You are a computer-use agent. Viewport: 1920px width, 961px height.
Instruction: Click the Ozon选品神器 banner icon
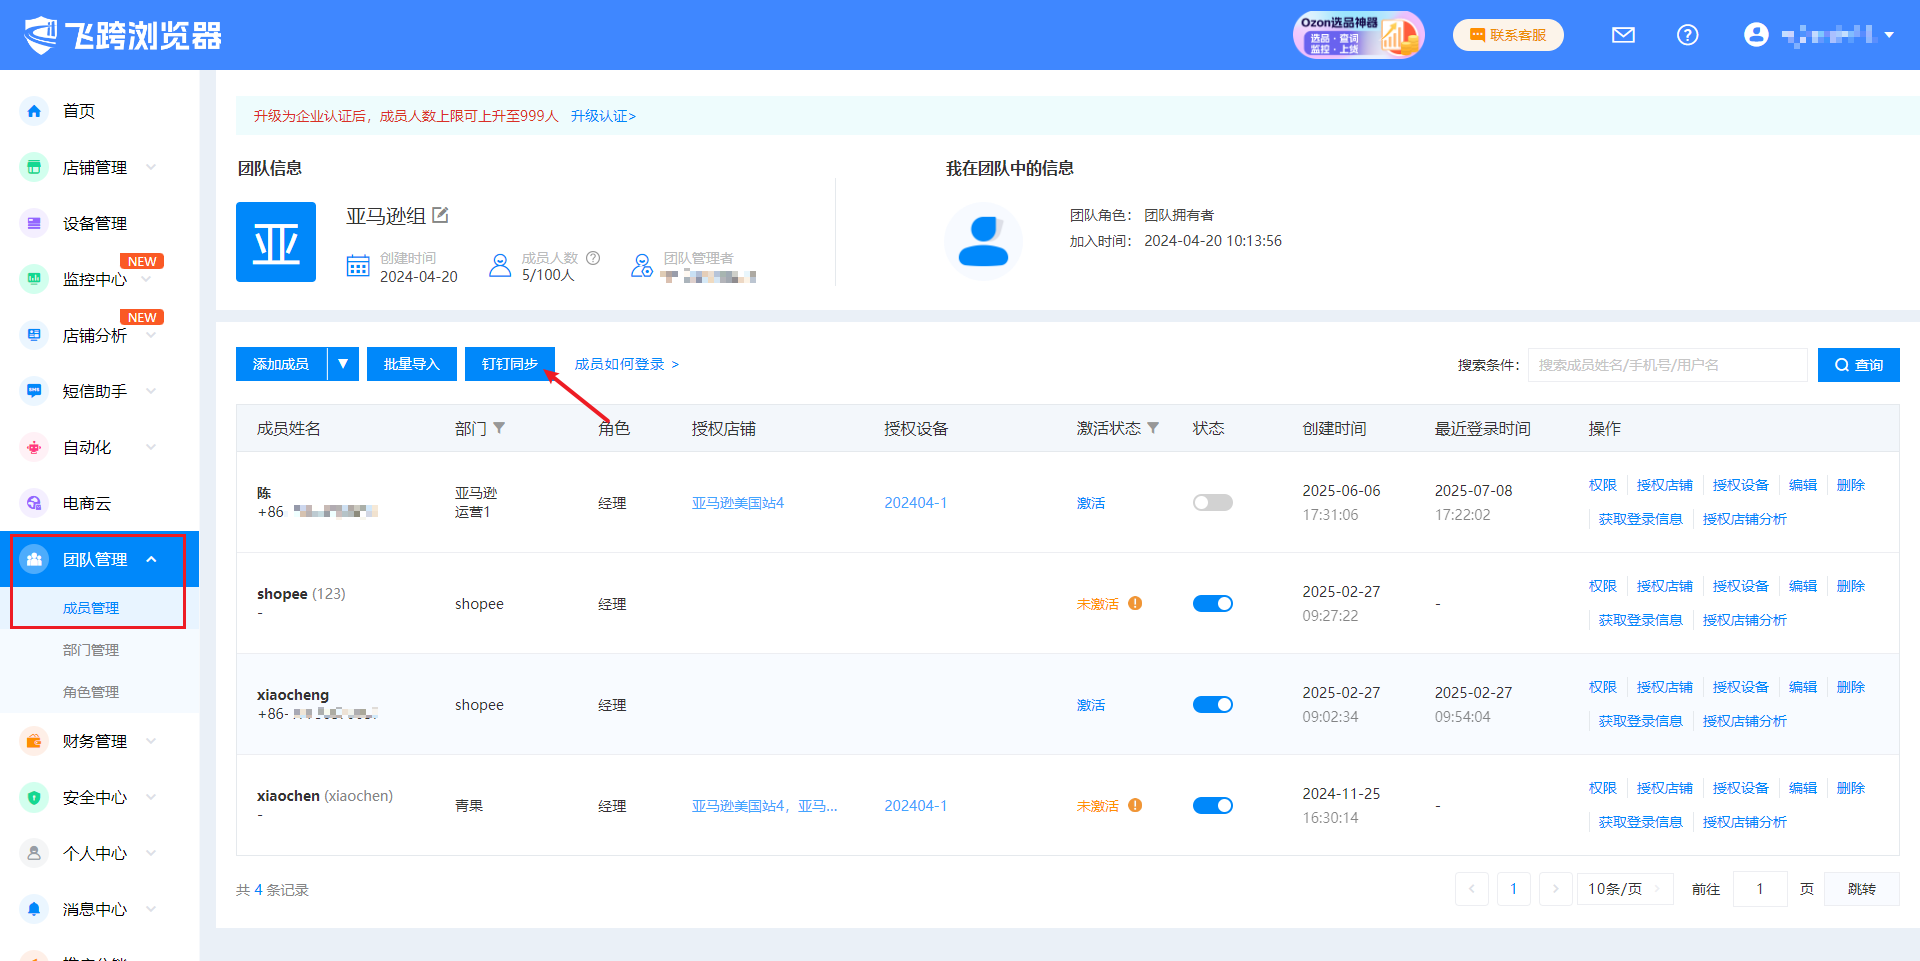1358,35
